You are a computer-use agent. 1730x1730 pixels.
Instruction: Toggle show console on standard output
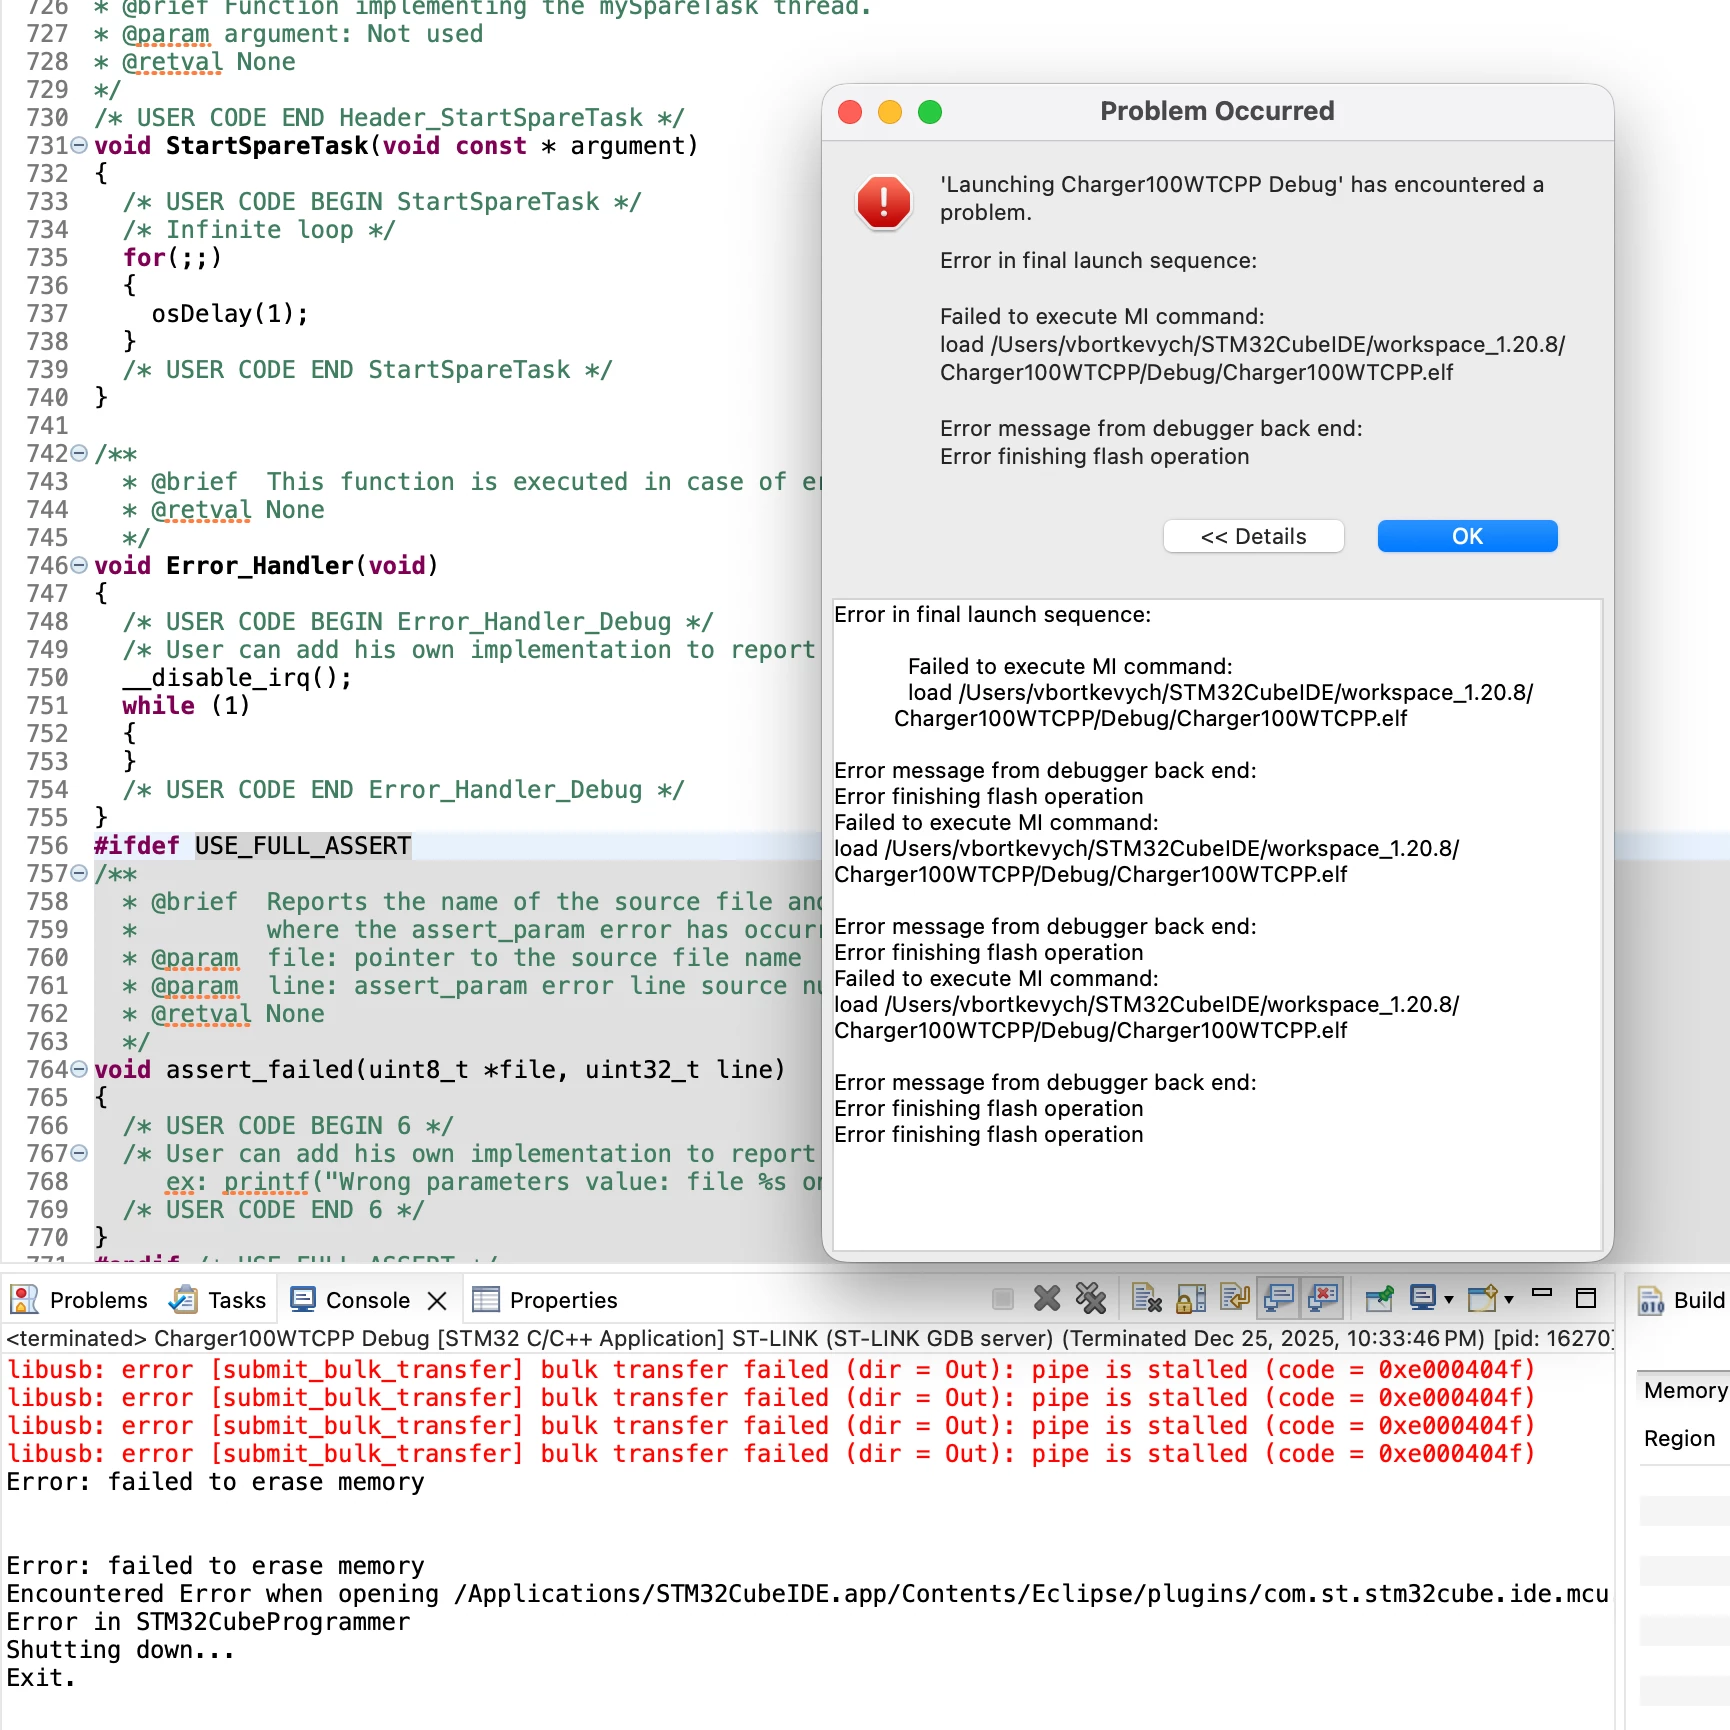coord(1279,1299)
